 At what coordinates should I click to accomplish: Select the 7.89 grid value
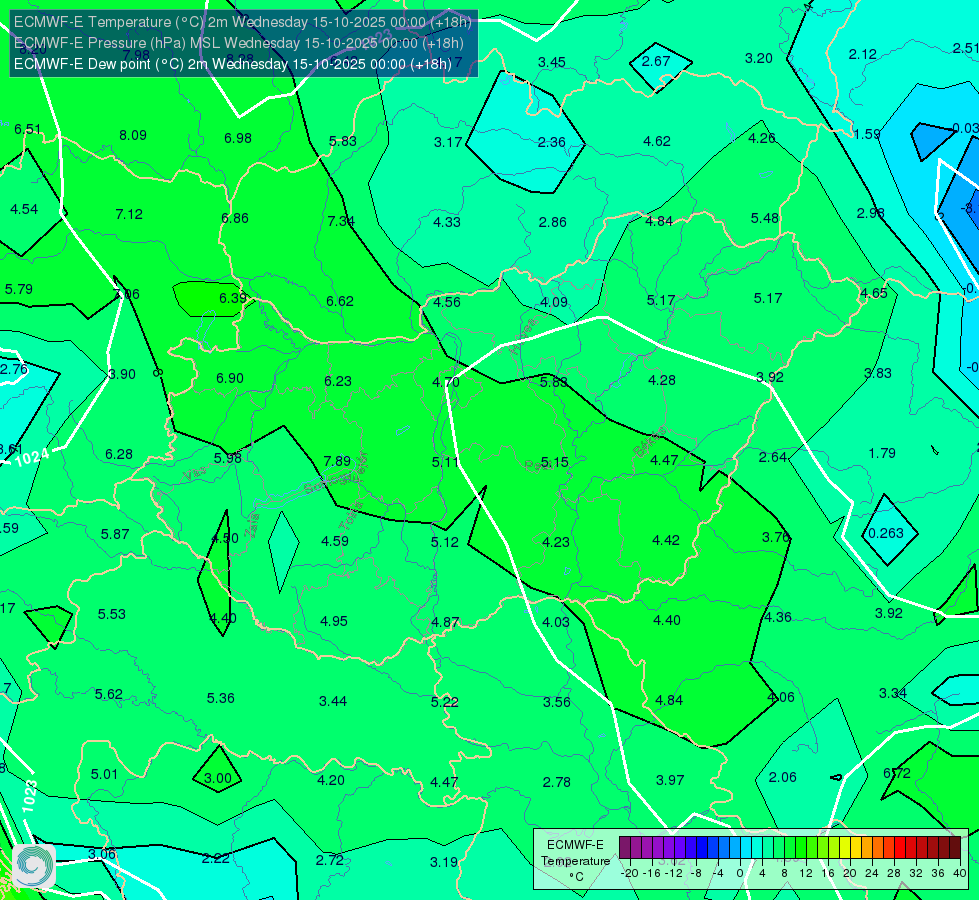coord(337,461)
